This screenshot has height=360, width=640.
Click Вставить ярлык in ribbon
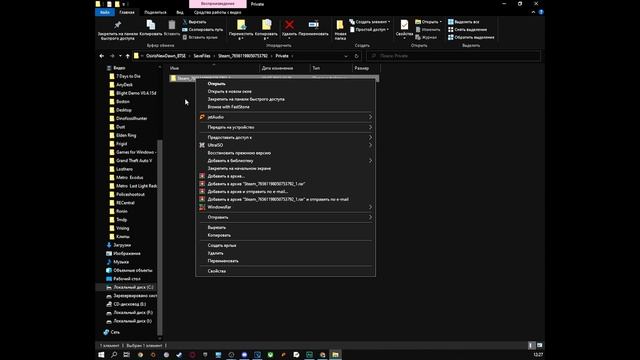(x=200, y=37)
